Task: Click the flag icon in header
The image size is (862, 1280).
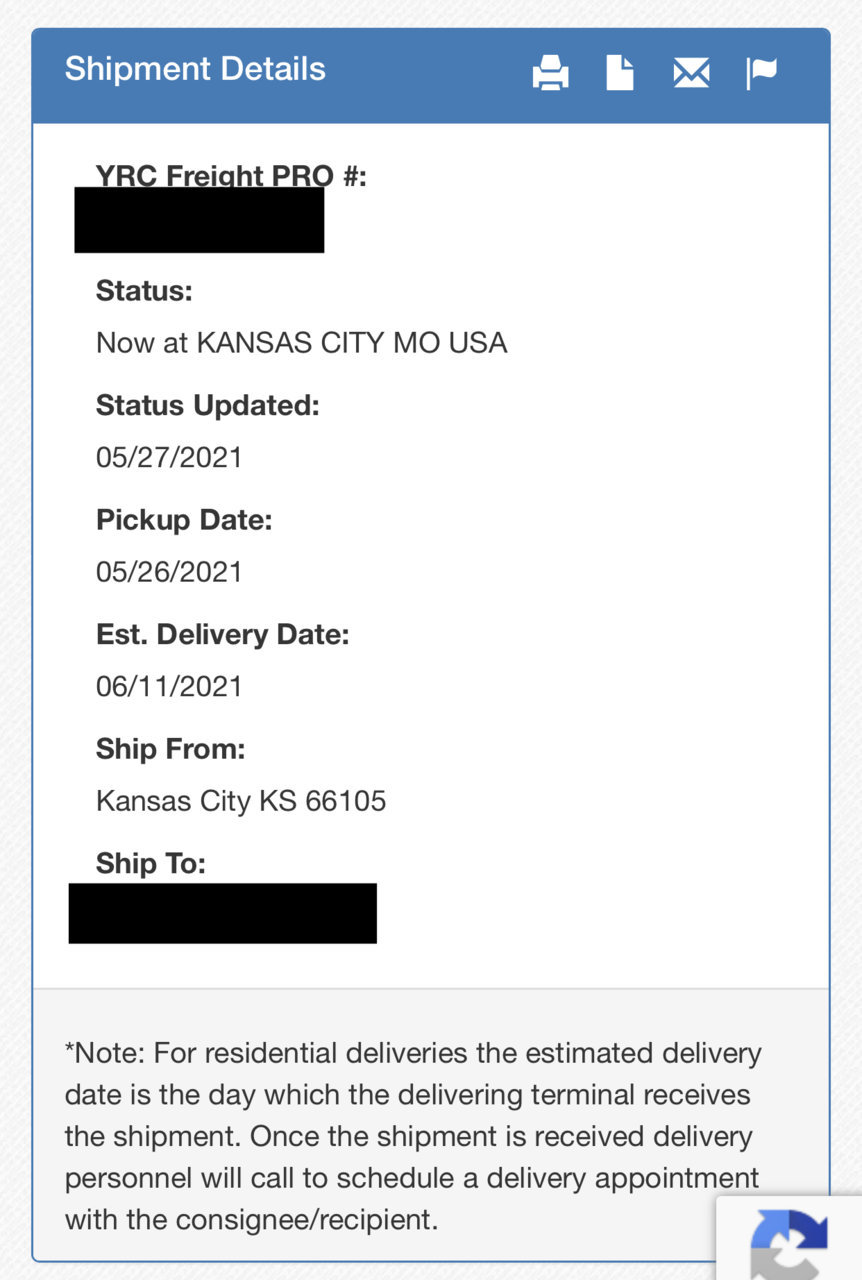Action: coord(761,73)
